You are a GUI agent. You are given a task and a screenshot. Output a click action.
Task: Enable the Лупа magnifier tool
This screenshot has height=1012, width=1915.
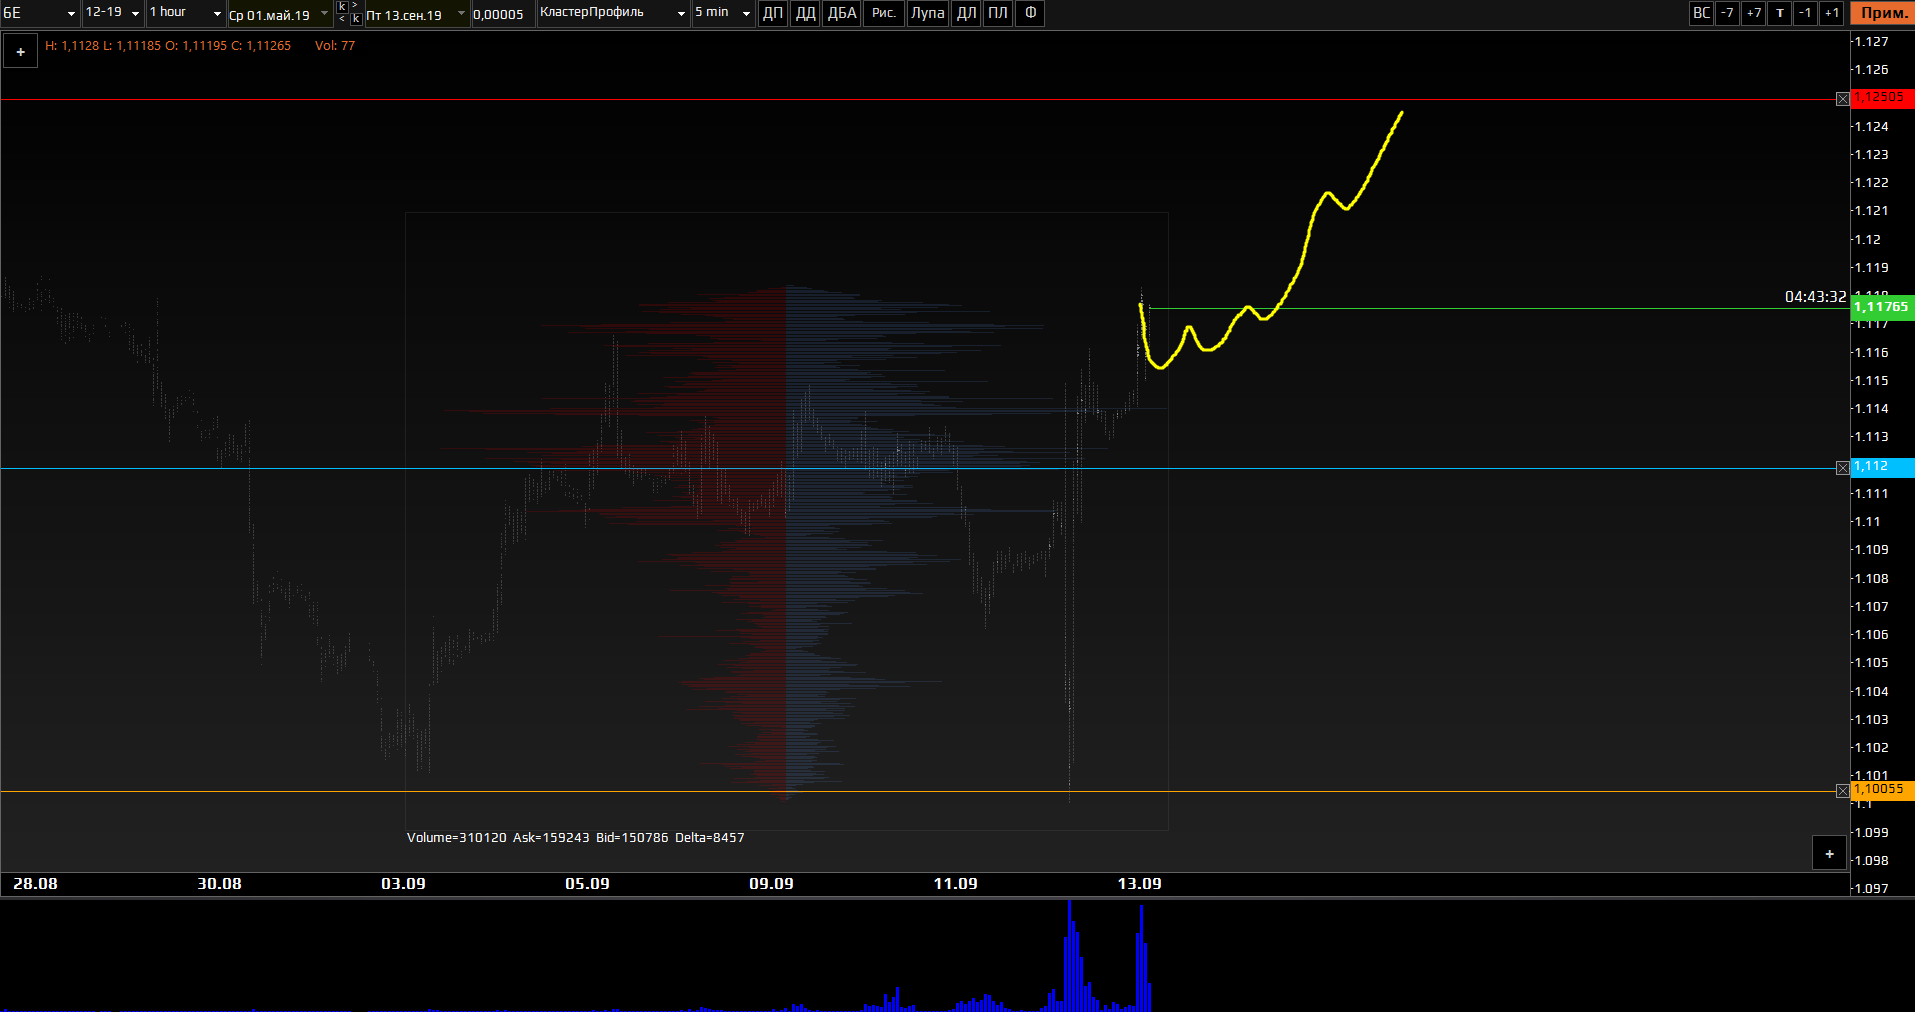click(927, 13)
